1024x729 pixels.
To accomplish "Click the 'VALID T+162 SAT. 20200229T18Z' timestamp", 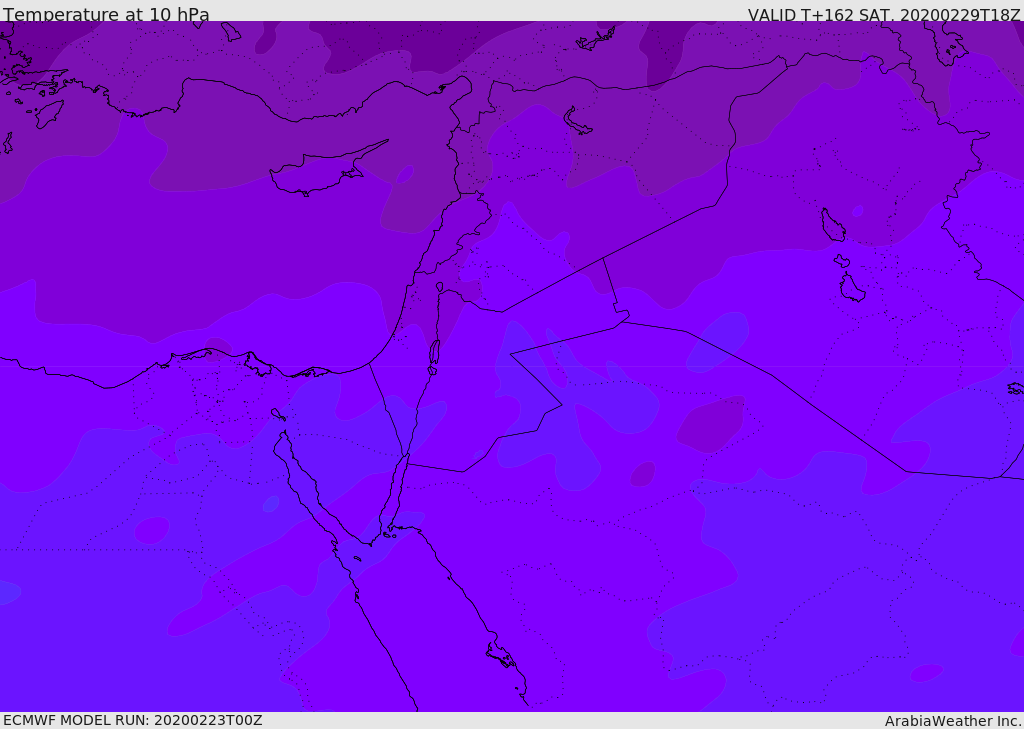I will 884,14.
